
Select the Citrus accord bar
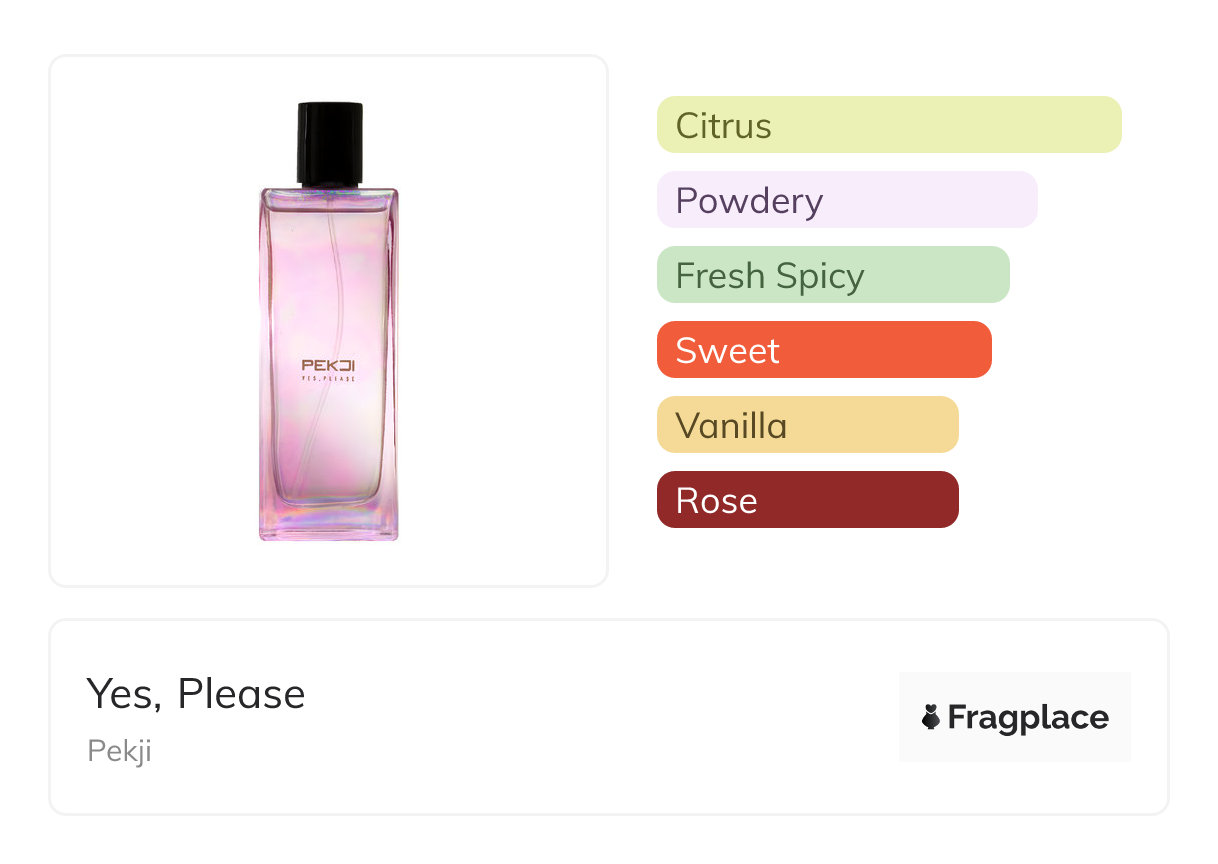tap(889, 125)
